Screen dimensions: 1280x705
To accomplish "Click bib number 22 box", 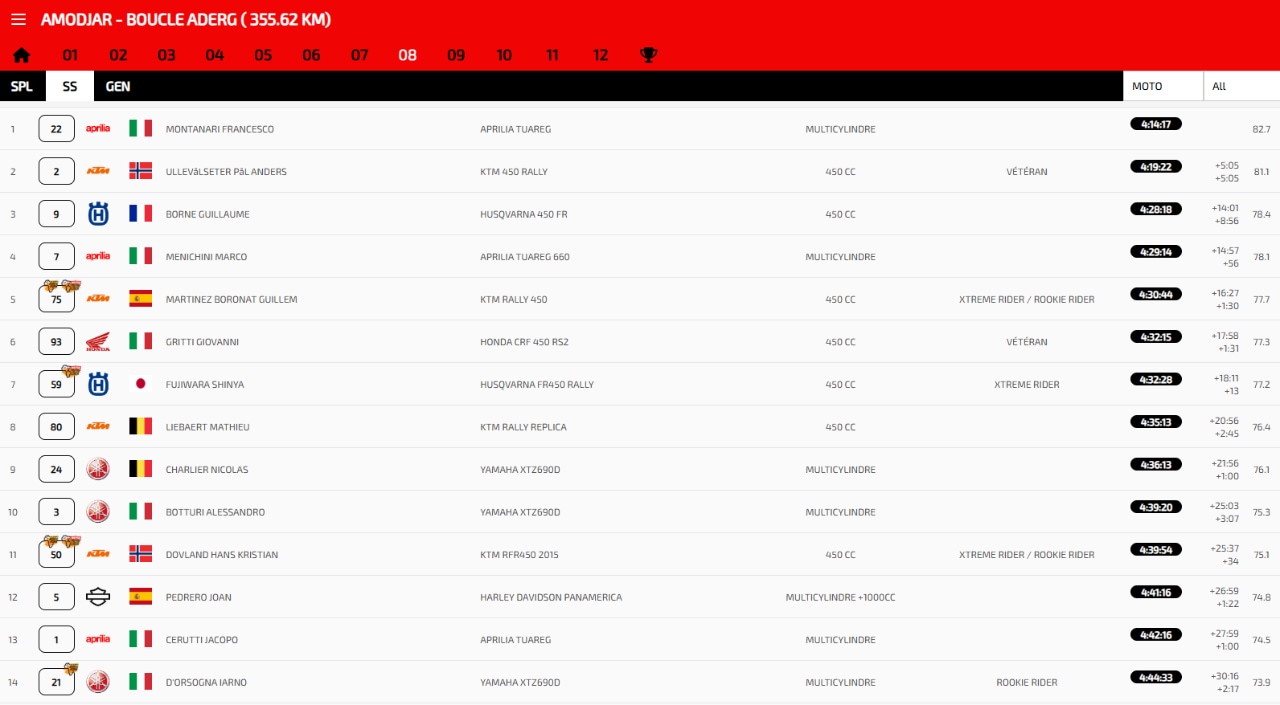I will click(x=56, y=129).
